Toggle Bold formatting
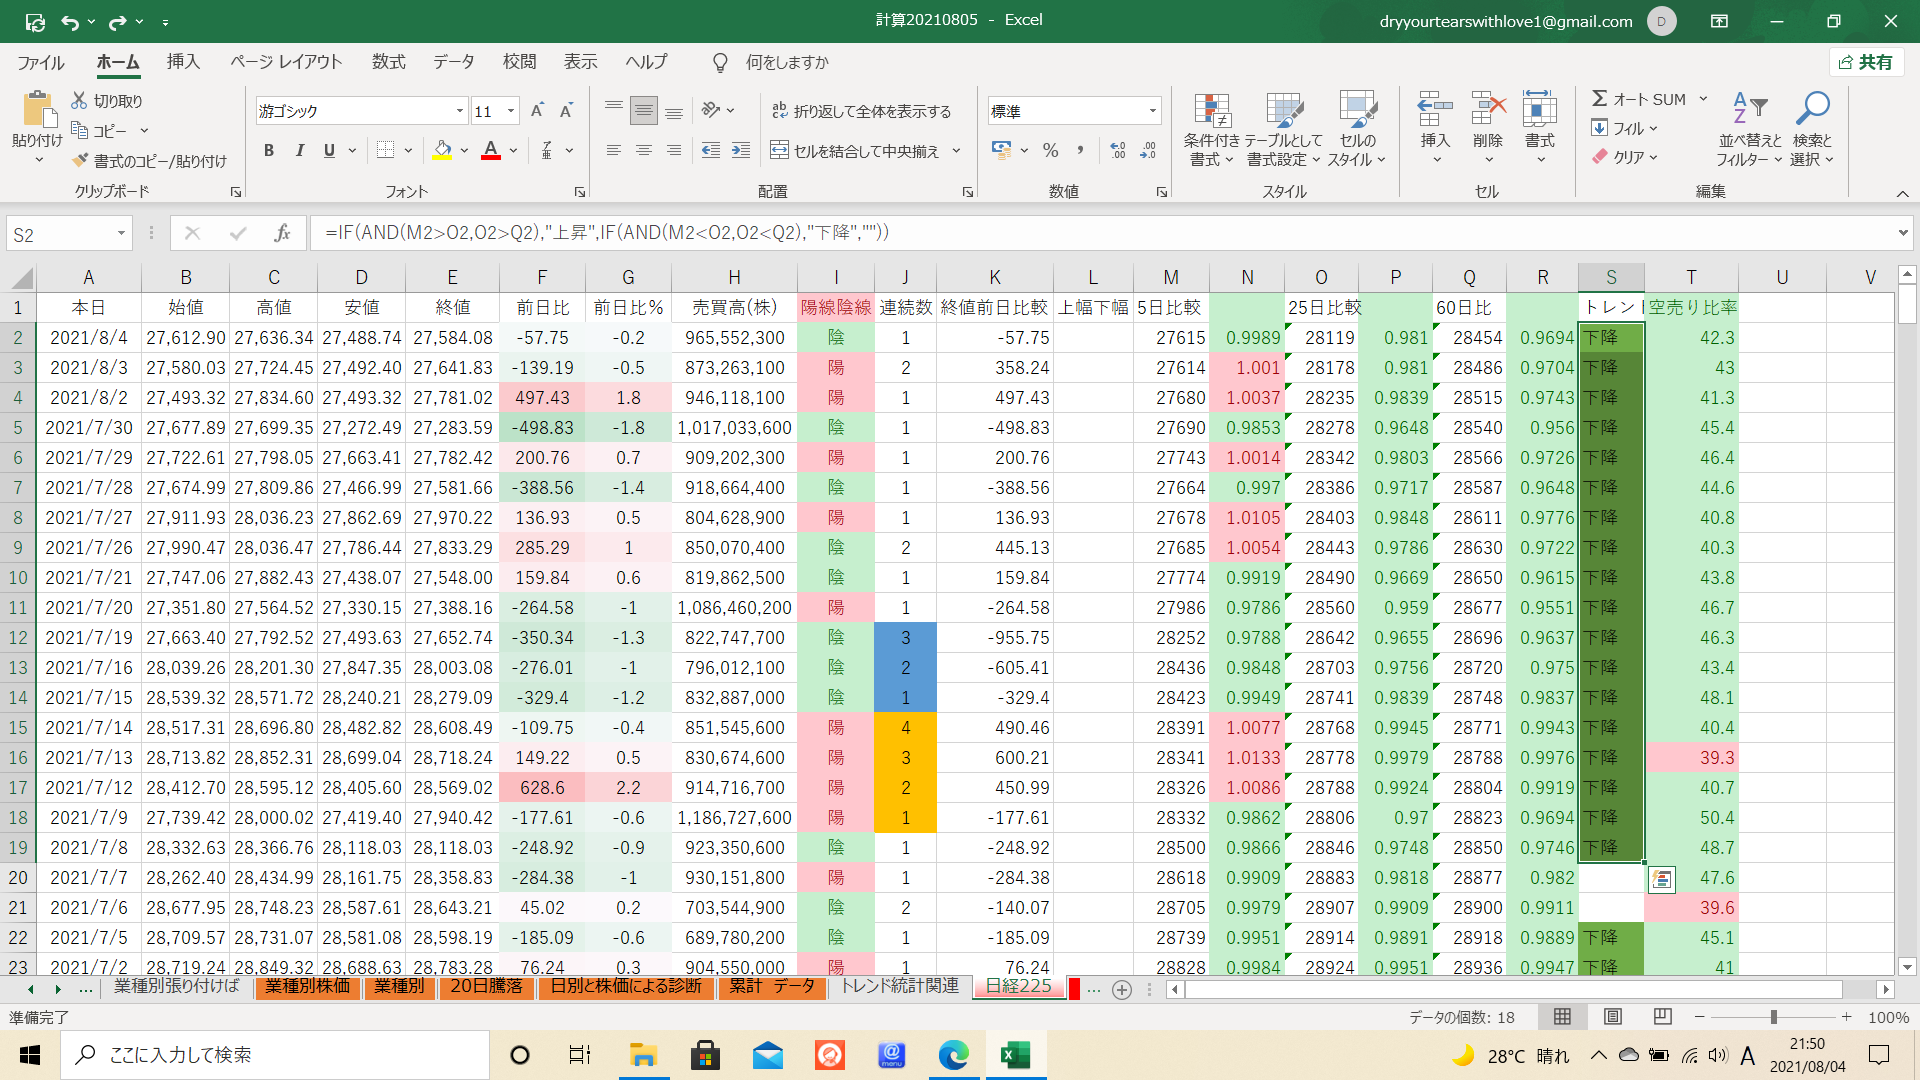 tap(269, 150)
